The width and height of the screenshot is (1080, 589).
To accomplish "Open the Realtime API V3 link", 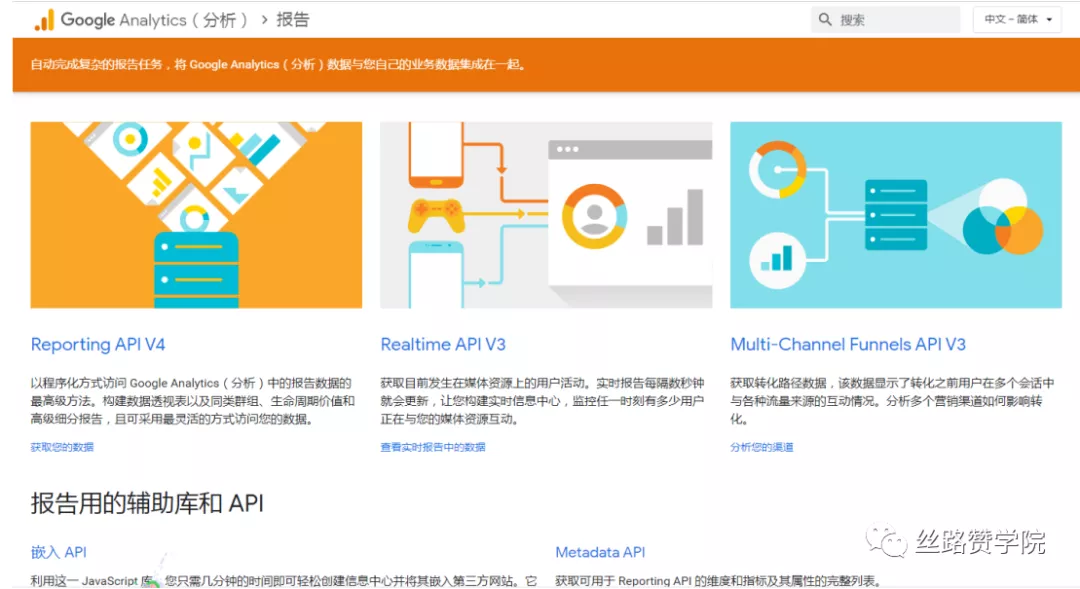I will tap(443, 344).
